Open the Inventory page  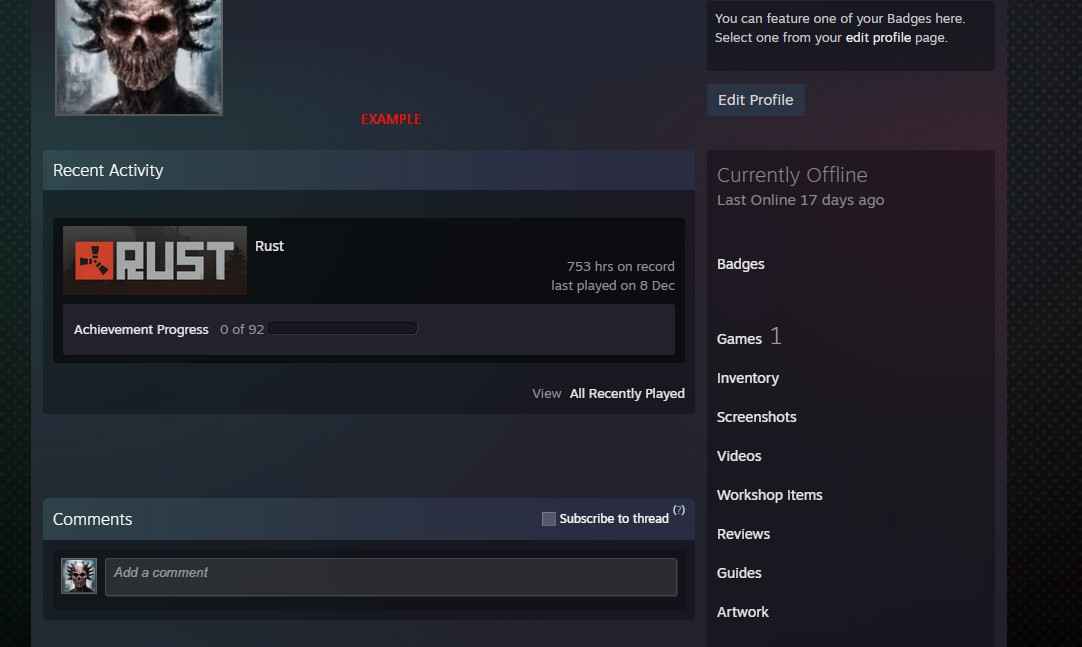pyautogui.click(x=747, y=378)
